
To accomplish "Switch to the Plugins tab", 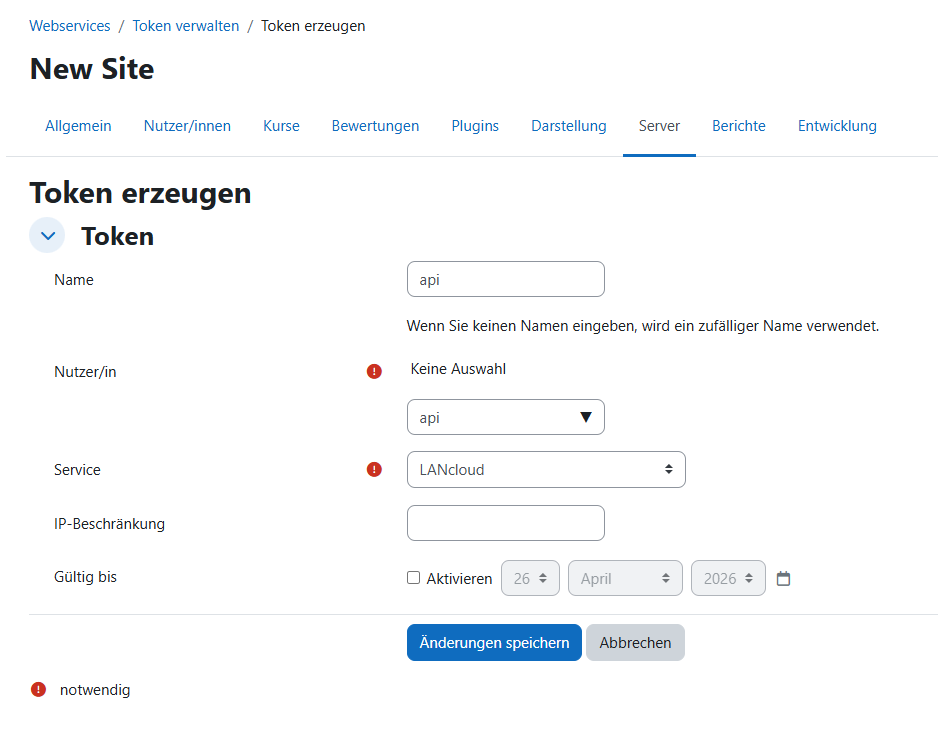I will click(475, 126).
